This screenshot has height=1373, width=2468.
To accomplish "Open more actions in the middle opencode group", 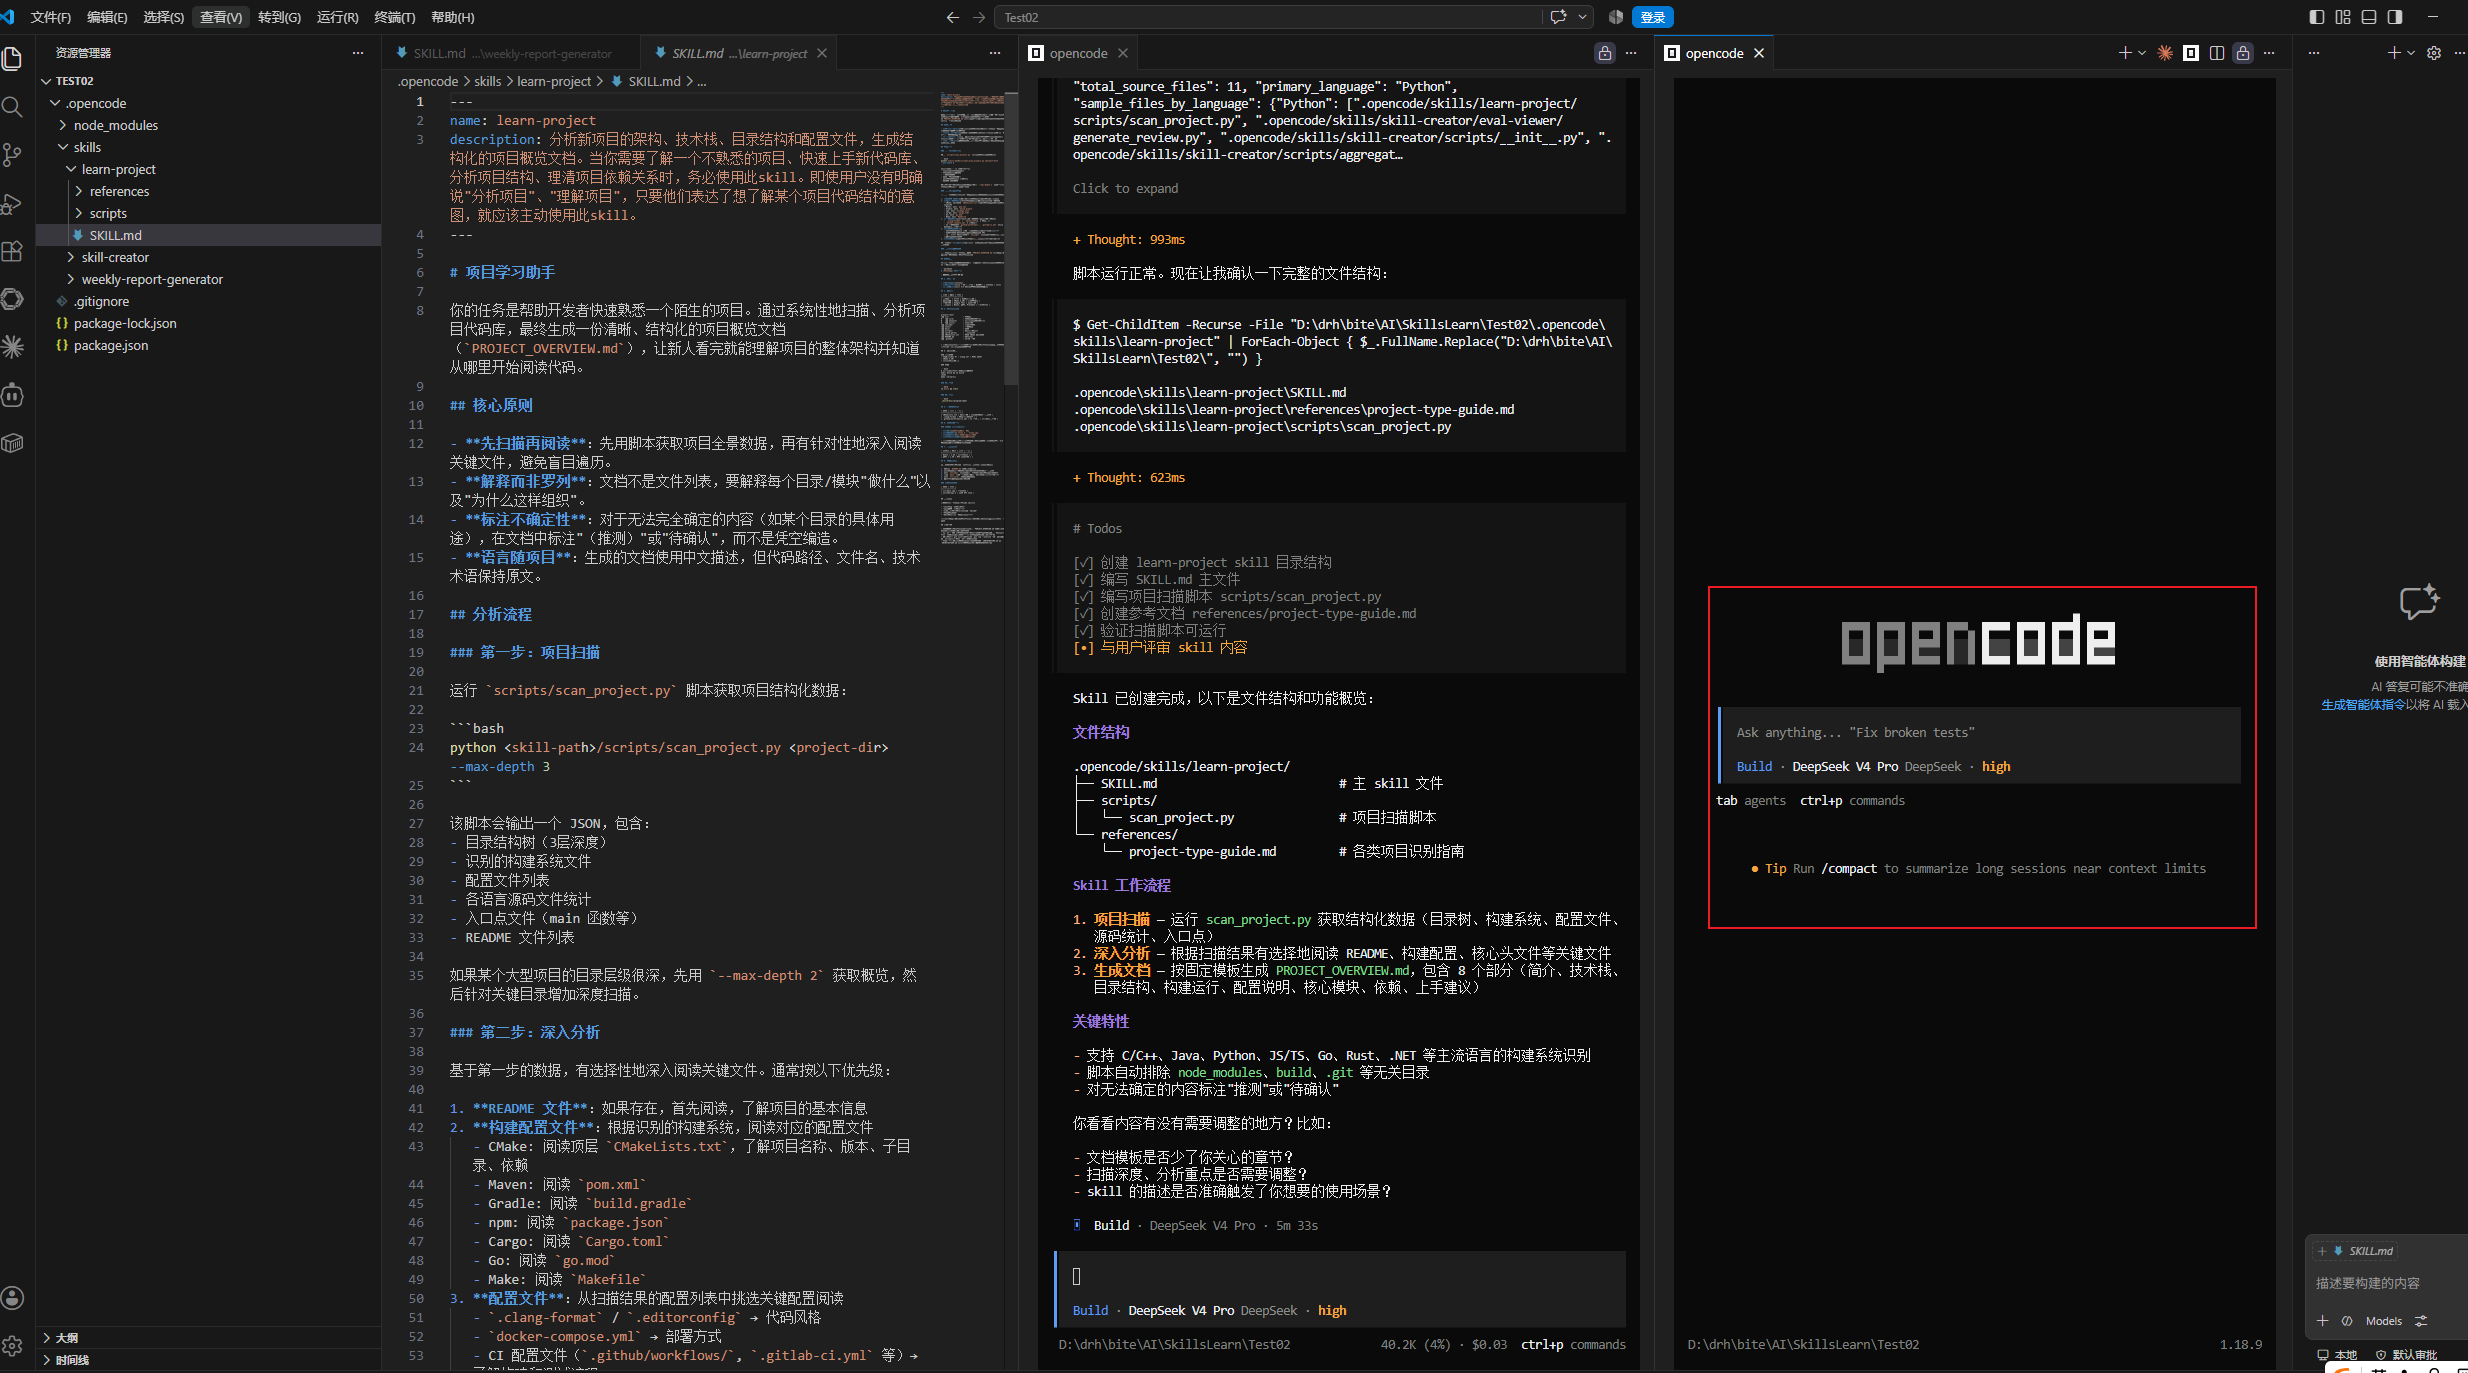I will pos(1631,53).
